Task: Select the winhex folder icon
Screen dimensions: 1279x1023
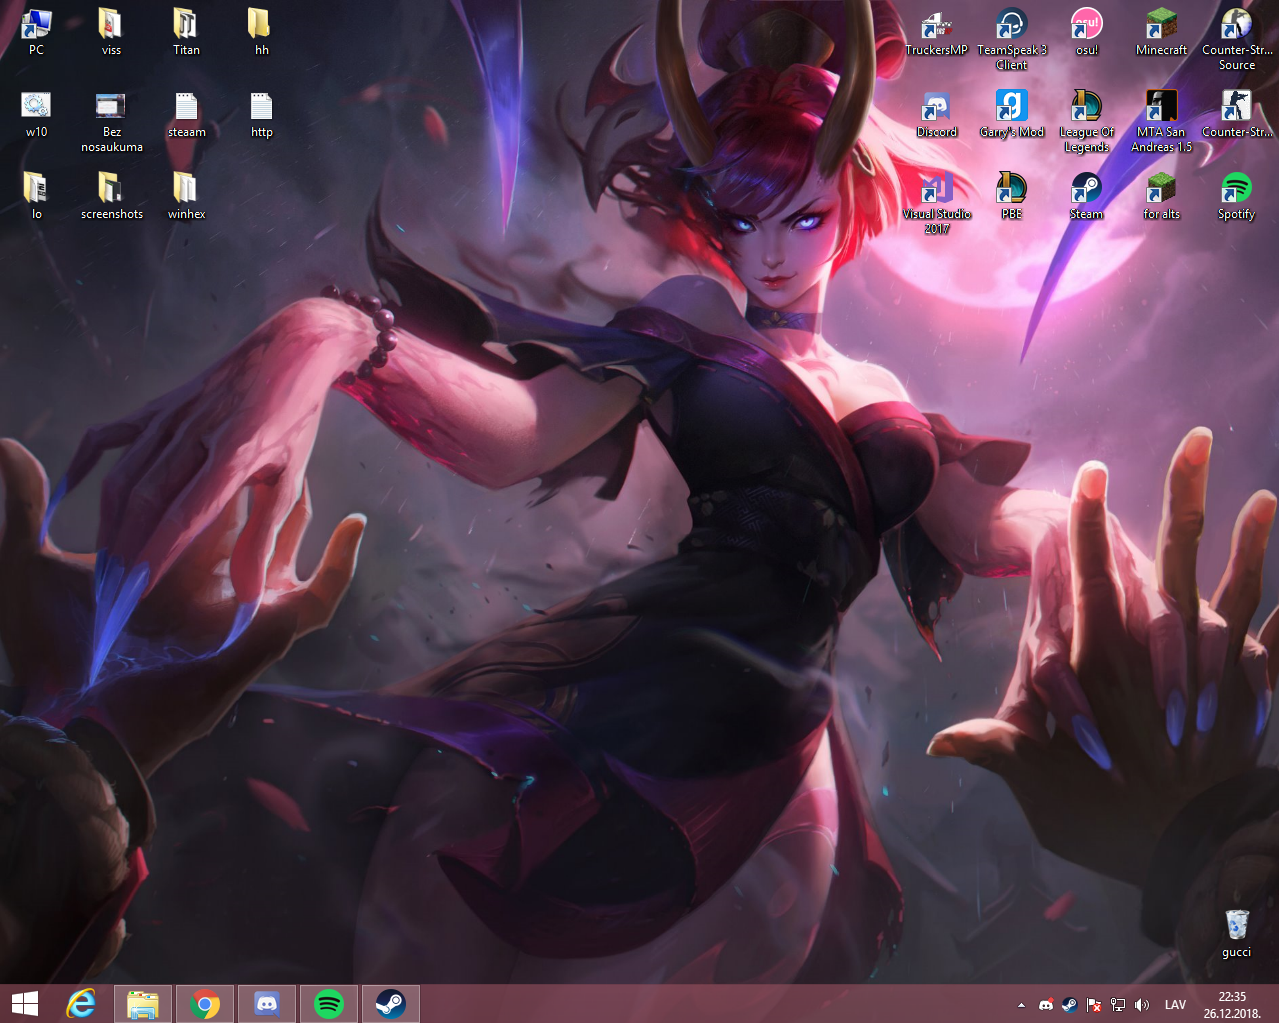Action: tap(186, 196)
